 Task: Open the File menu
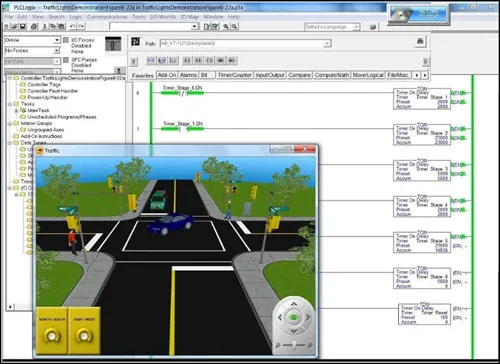point(8,17)
